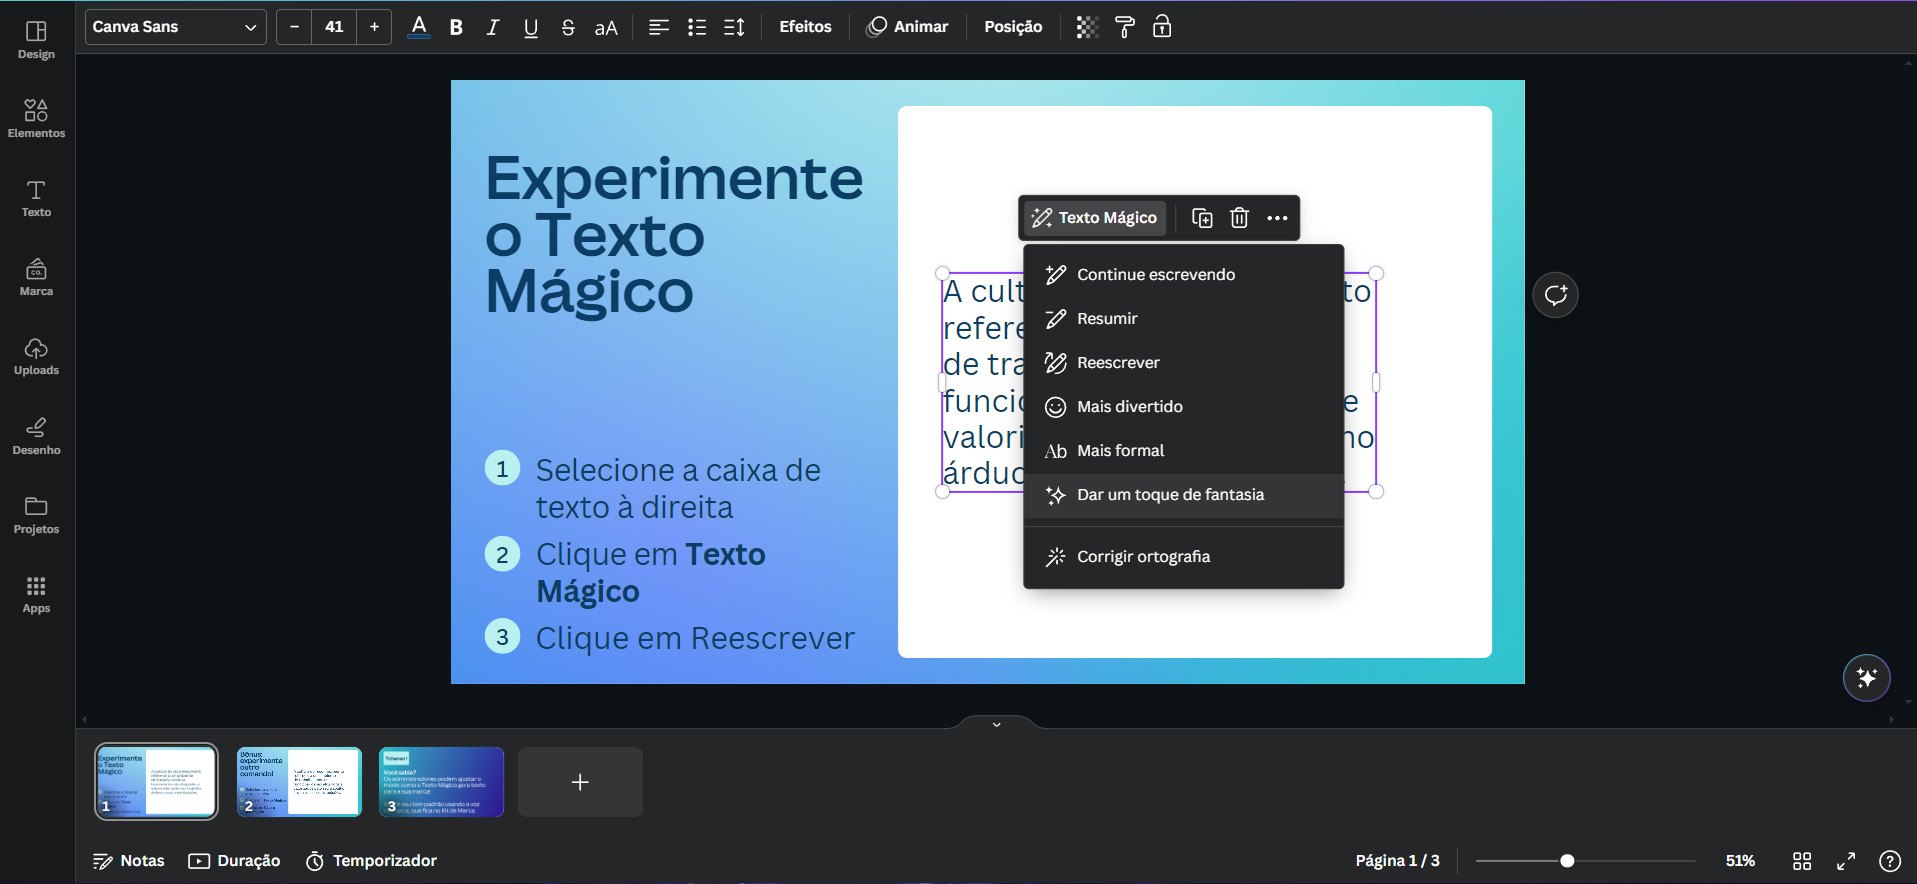Add a new page with plus tile
The height and width of the screenshot is (884, 1917).
click(x=580, y=782)
